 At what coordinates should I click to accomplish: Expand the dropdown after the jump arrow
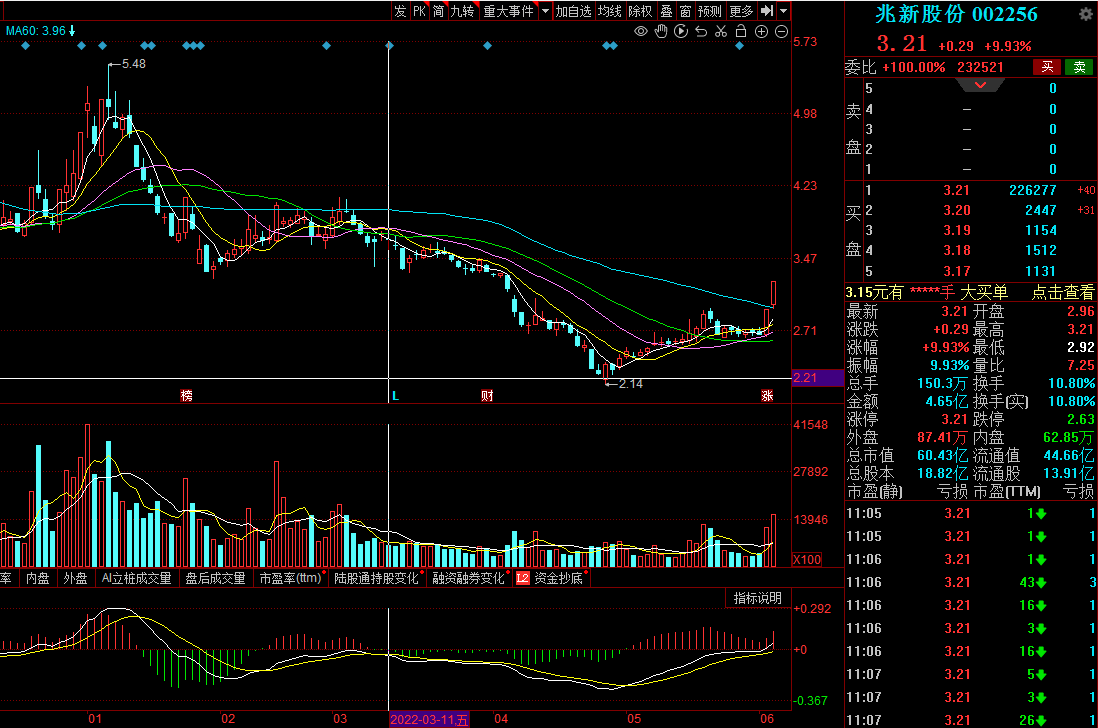[784, 10]
